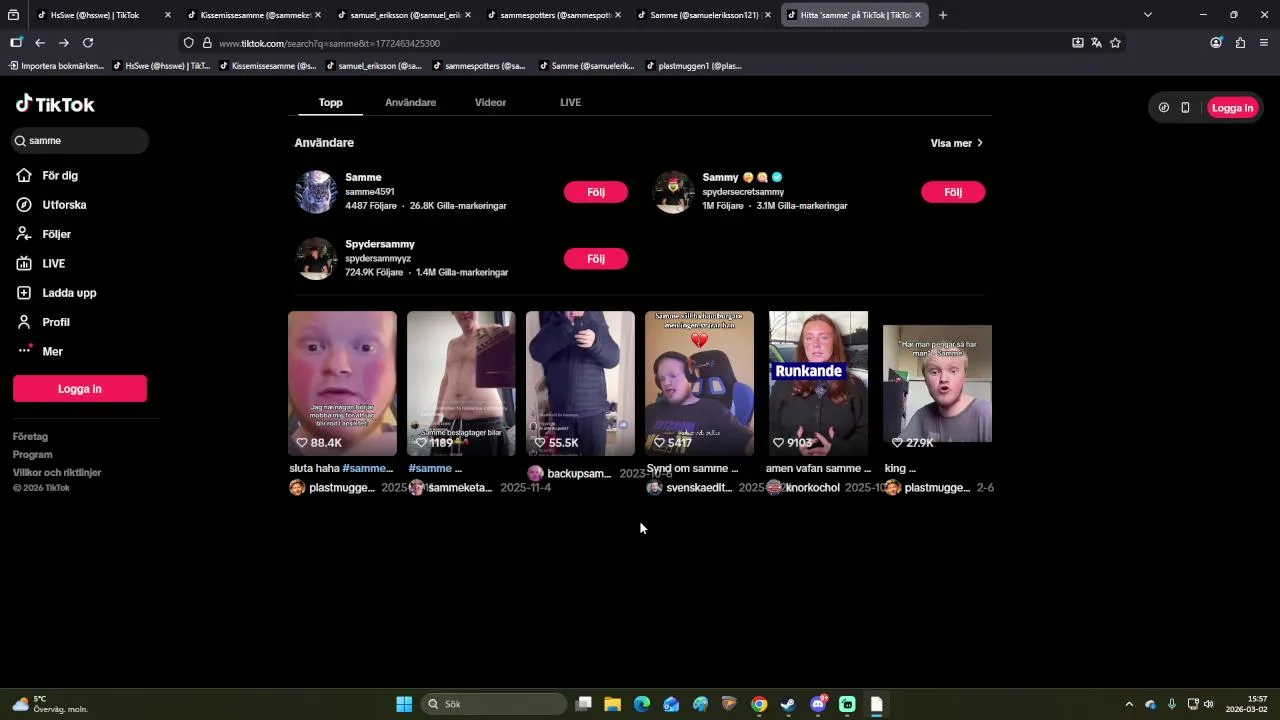The width and height of the screenshot is (1280, 720).
Task: Show hidden system tray icons
Action: tap(1129, 704)
